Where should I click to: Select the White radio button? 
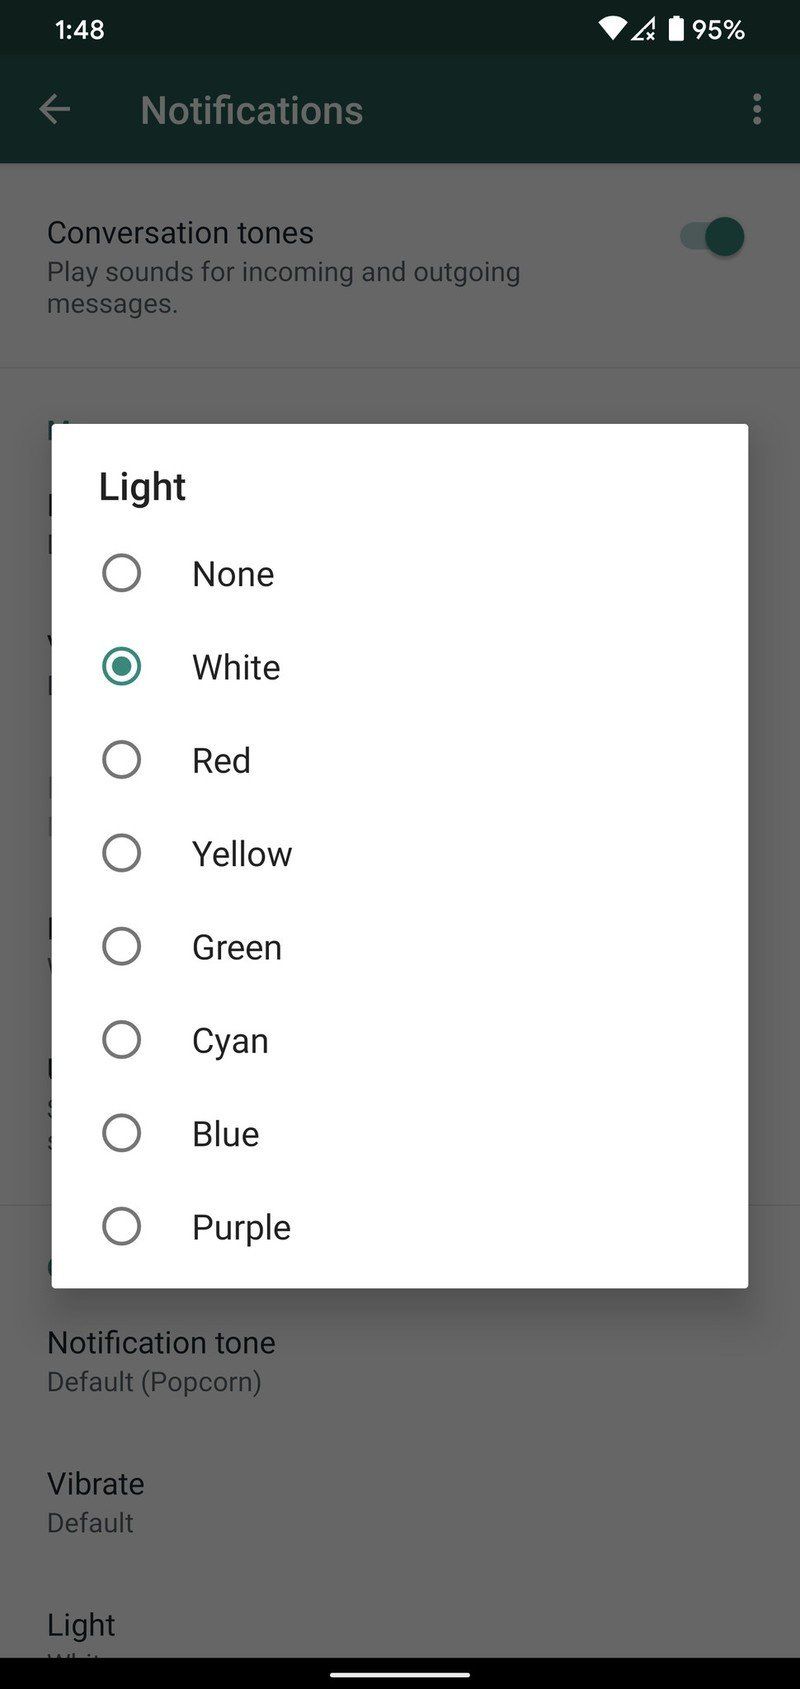click(122, 666)
